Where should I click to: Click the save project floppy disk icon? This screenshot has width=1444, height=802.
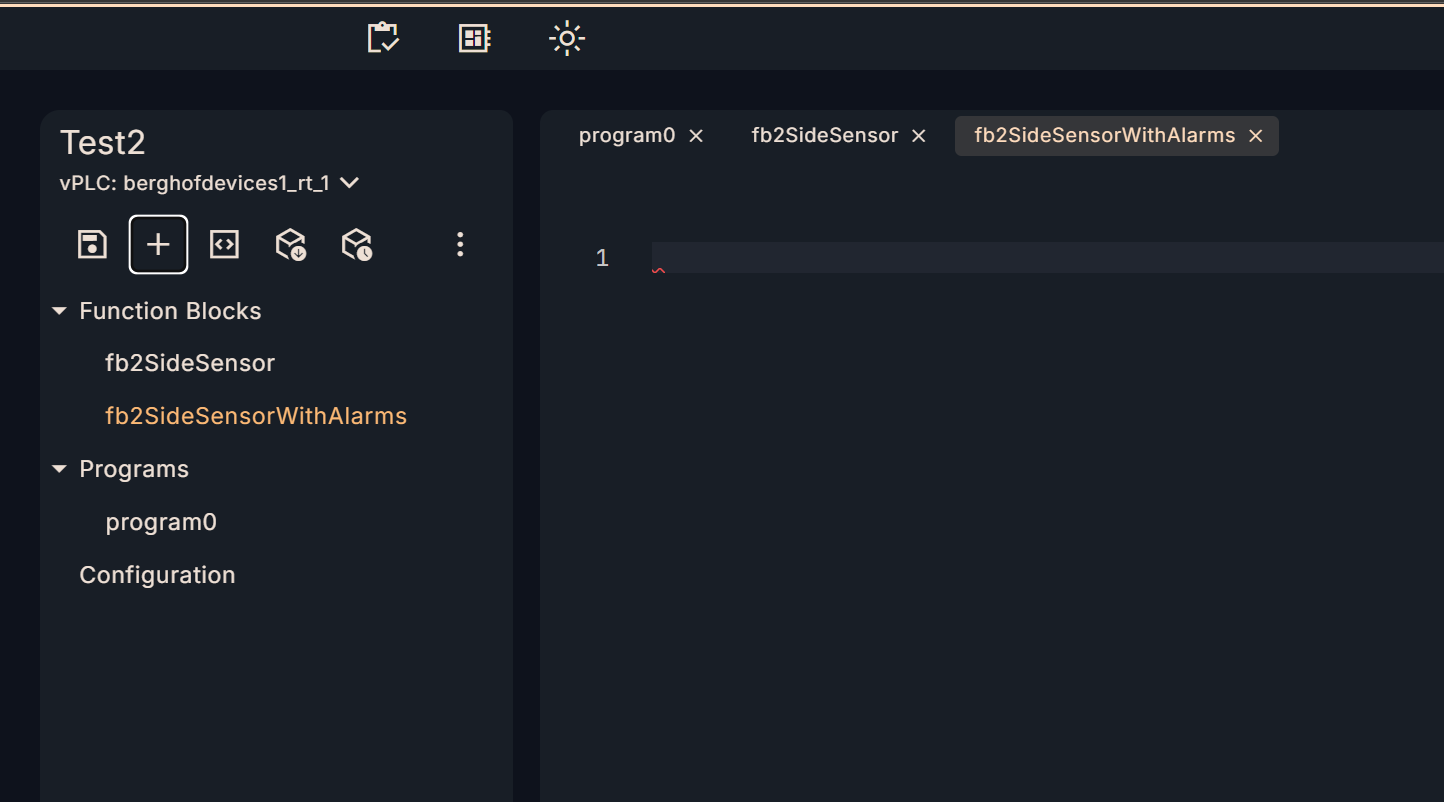tap(92, 245)
